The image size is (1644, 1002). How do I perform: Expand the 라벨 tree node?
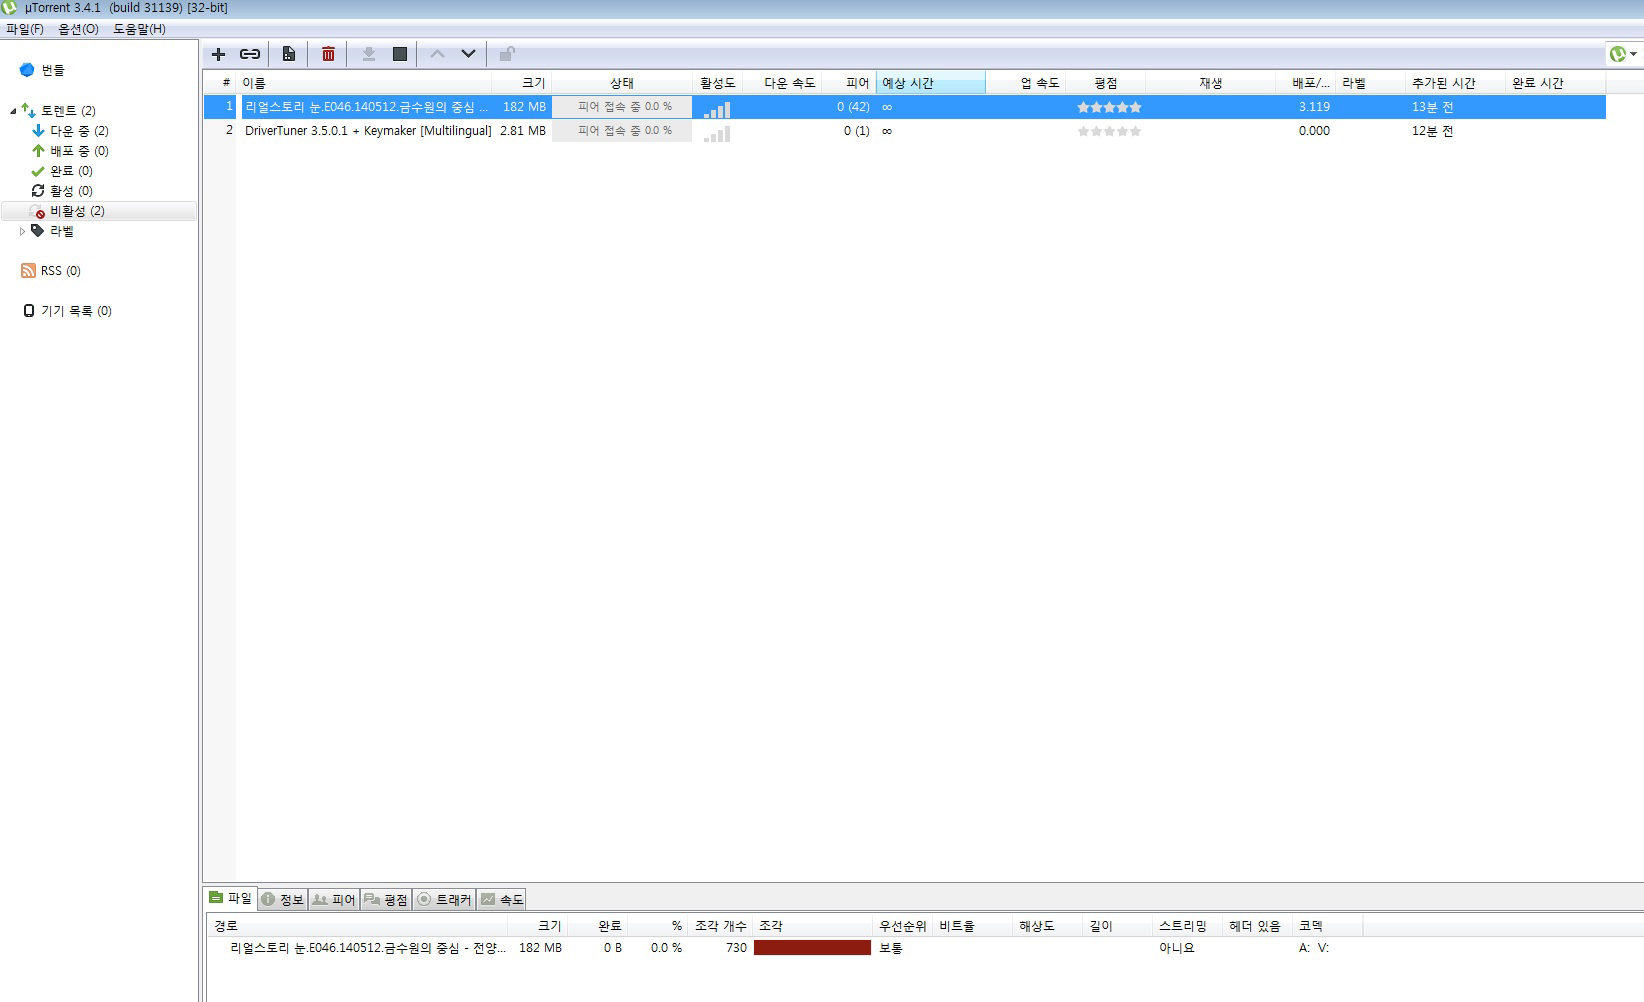[x=22, y=231]
